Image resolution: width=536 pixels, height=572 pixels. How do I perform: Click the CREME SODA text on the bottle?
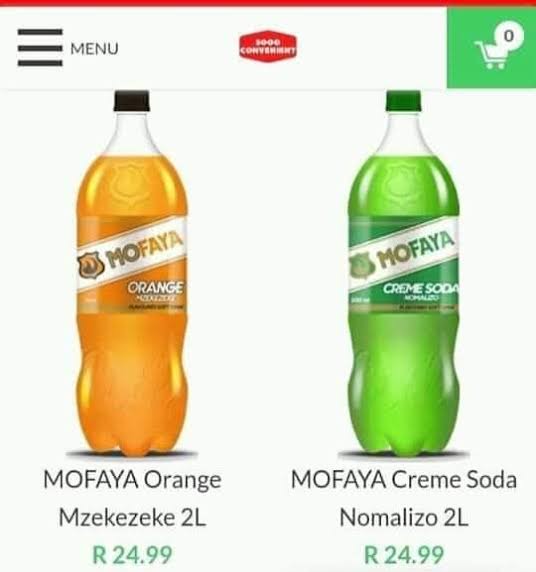click(420, 289)
